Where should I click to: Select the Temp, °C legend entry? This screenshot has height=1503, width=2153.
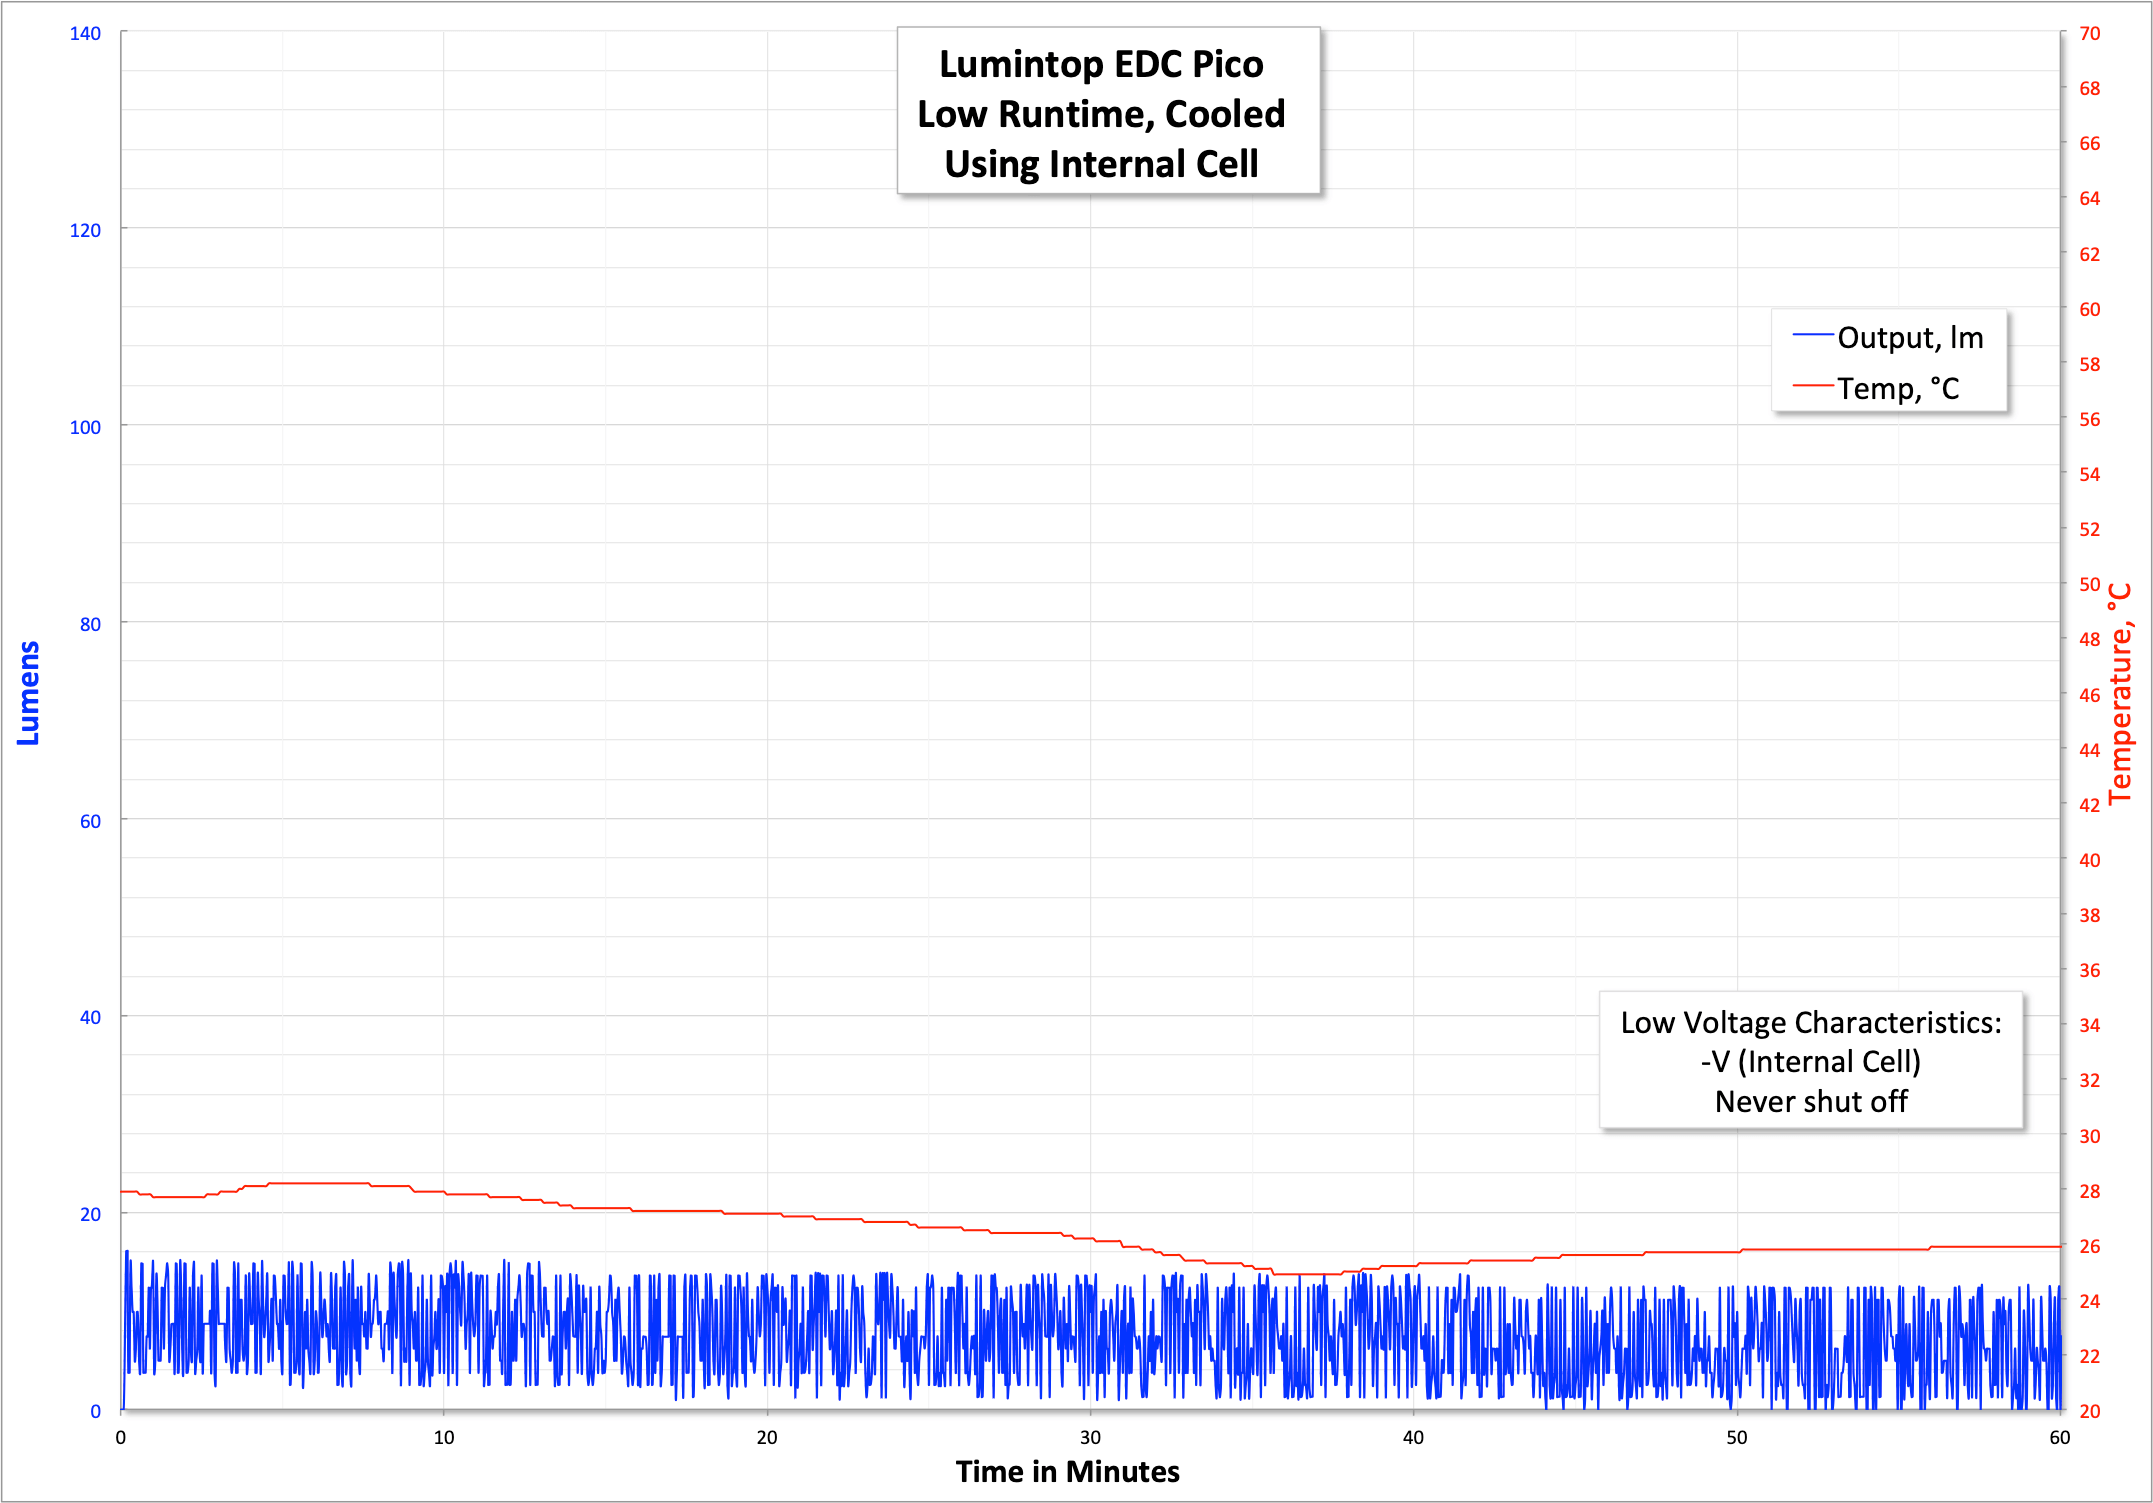(1897, 388)
